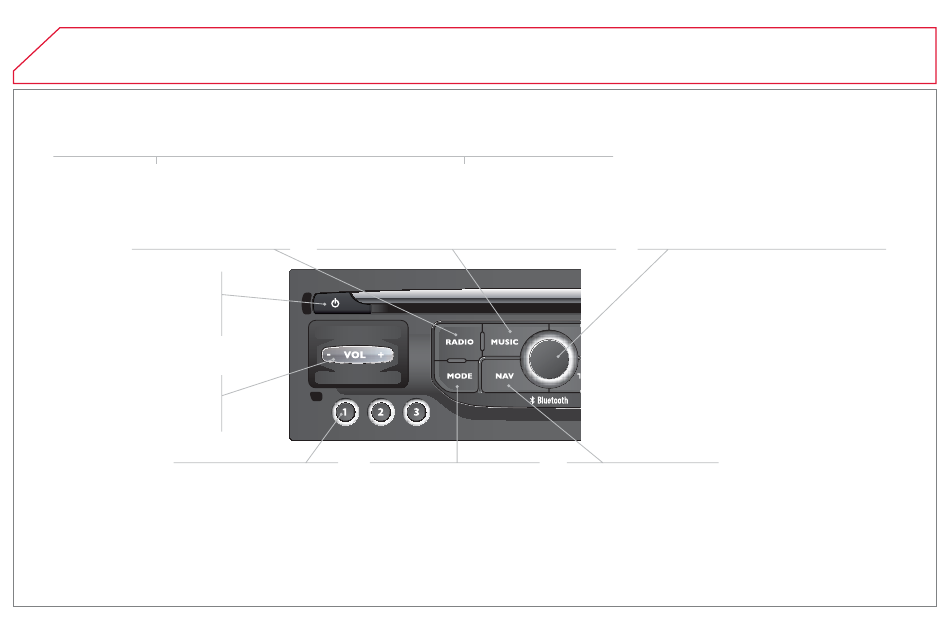Click the oval indicator between RADIO and MODE

(x=456, y=361)
